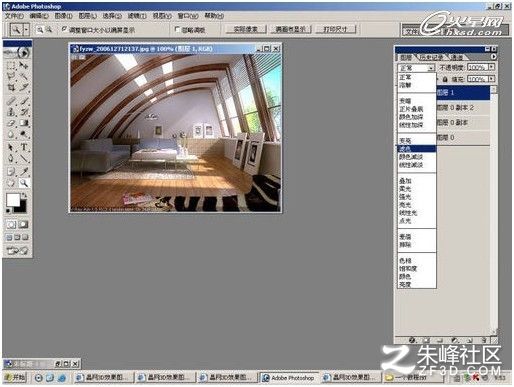Select the Hand tool
Image resolution: width=514 pixels, height=387 pixels.
pyautogui.click(x=11, y=183)
